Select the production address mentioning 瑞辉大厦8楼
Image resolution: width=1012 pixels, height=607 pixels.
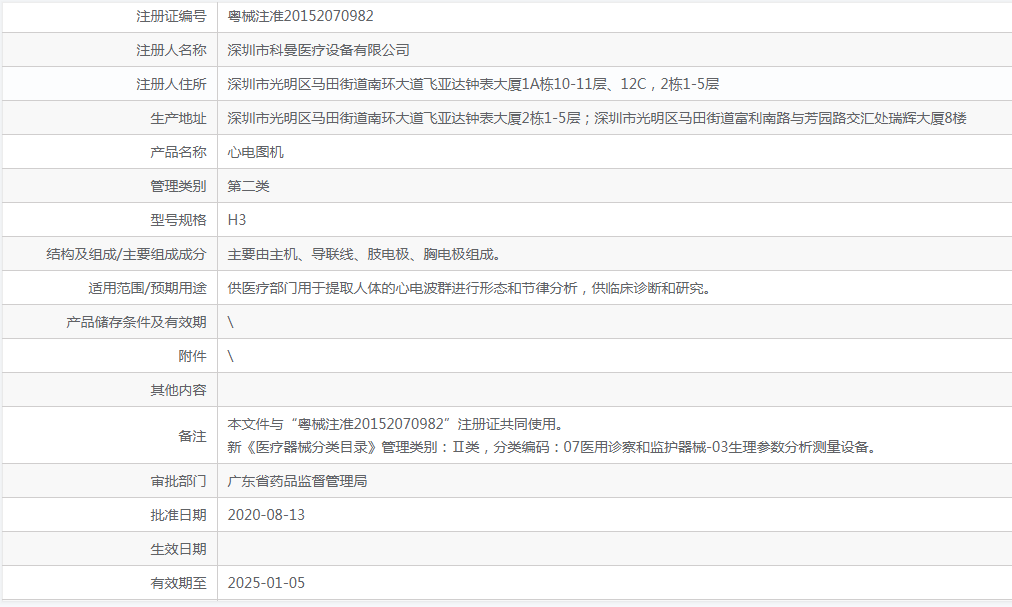(597, 118)
